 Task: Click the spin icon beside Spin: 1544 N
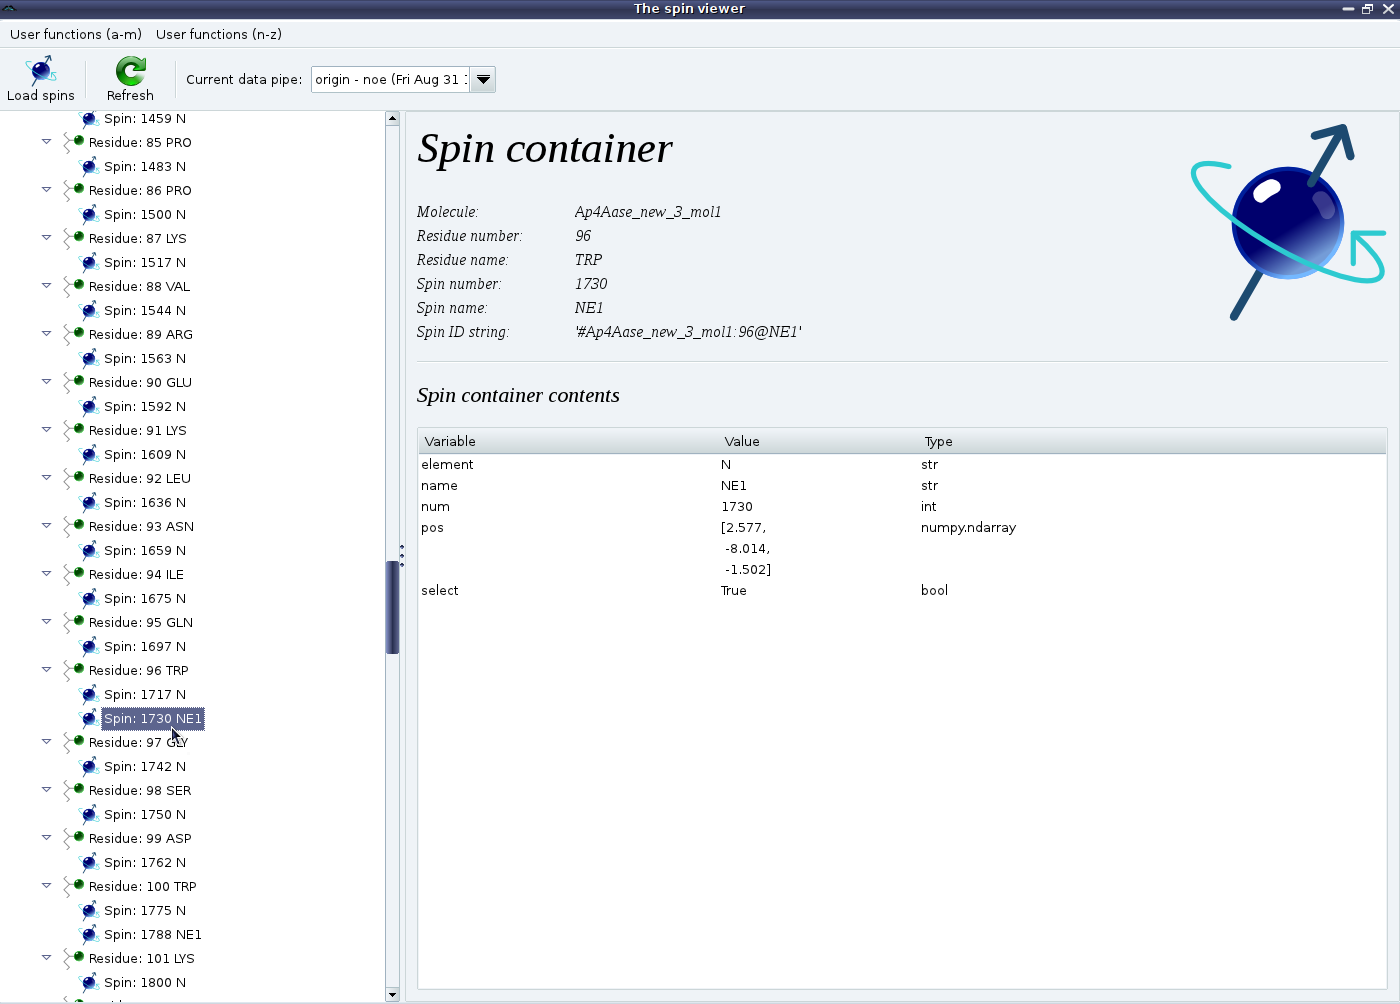89,311
